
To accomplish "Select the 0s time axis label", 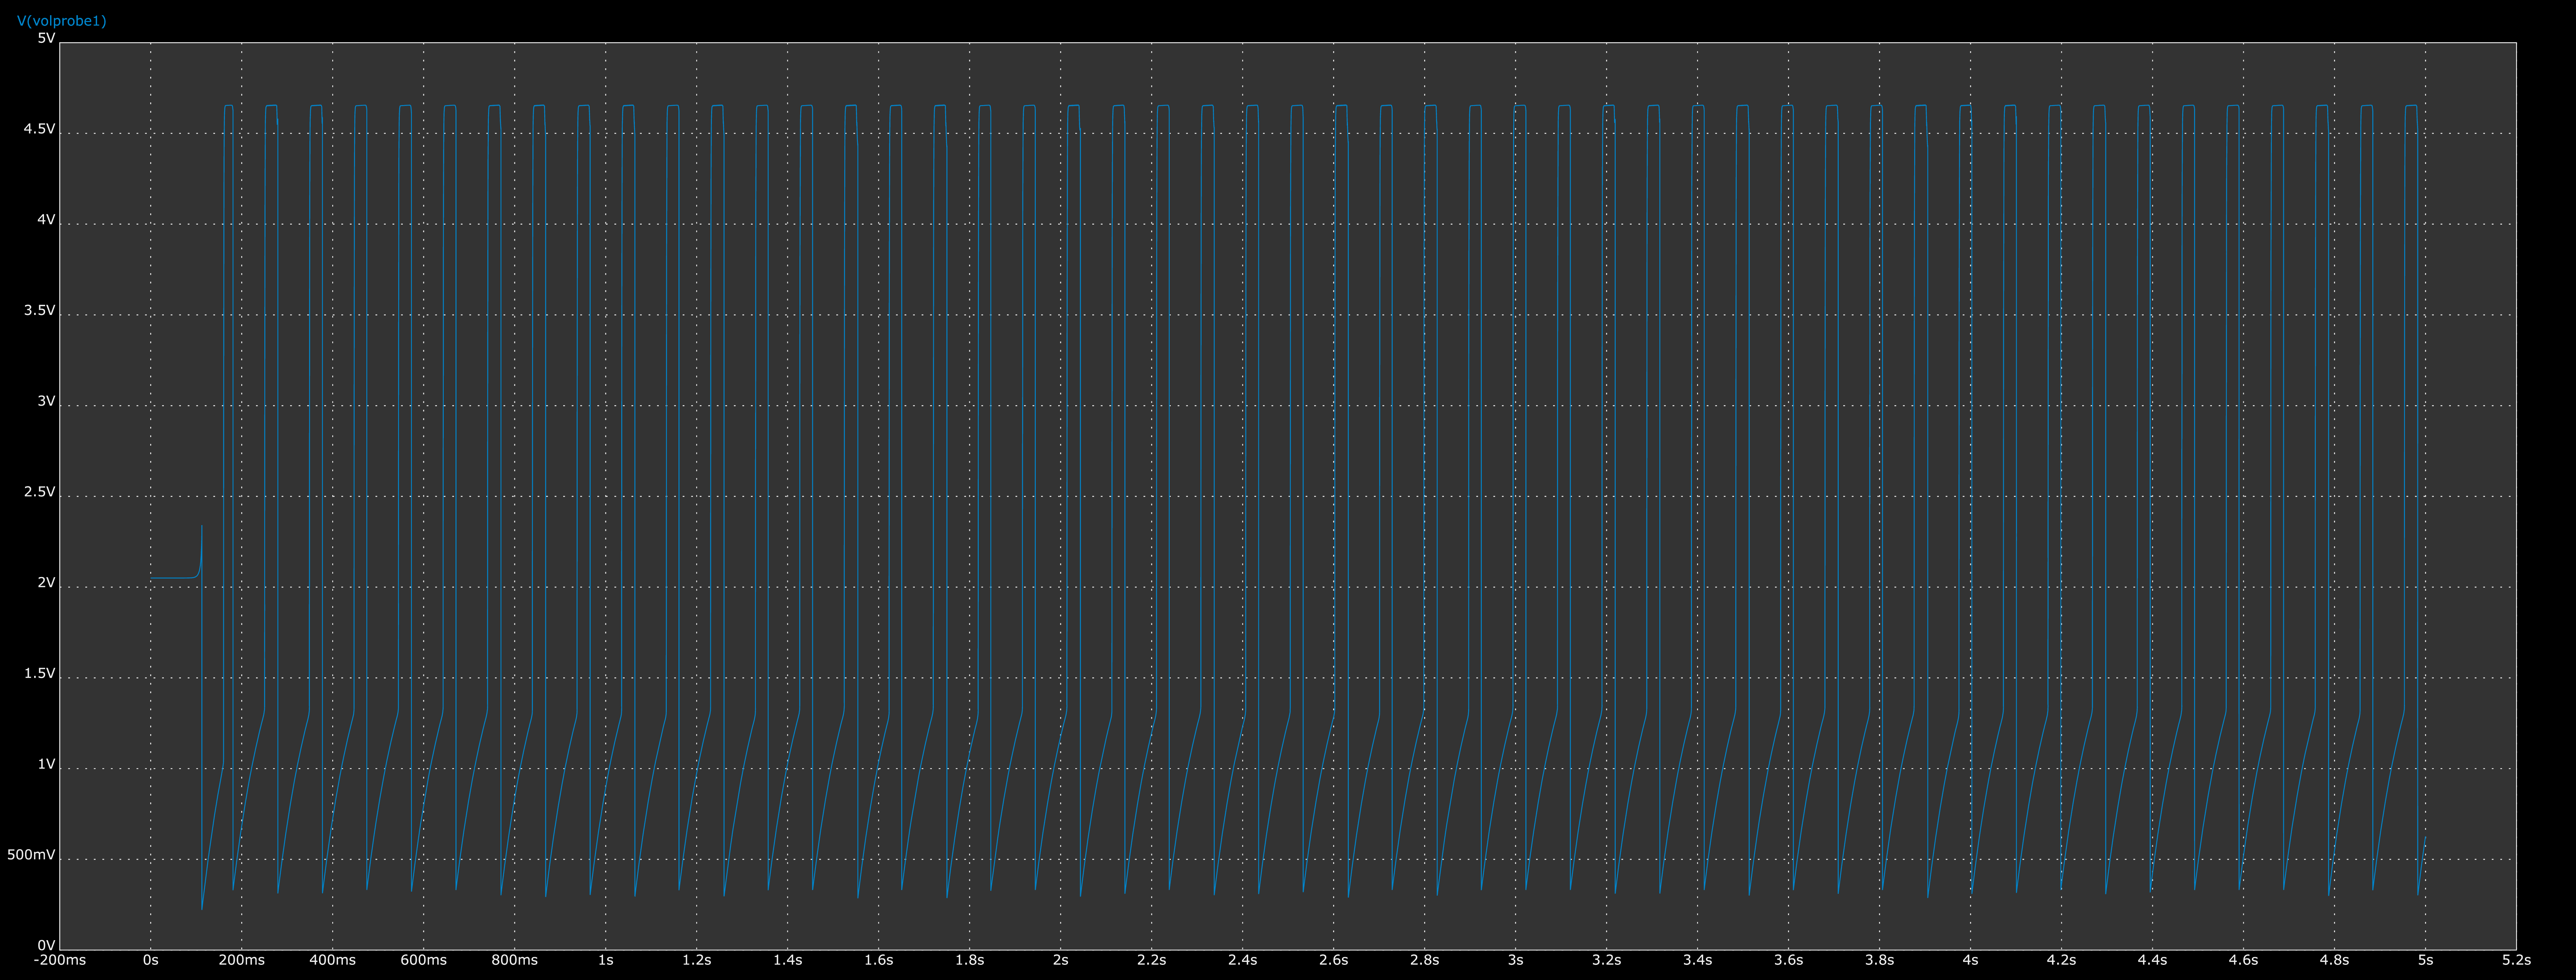I will coord(151,960).
